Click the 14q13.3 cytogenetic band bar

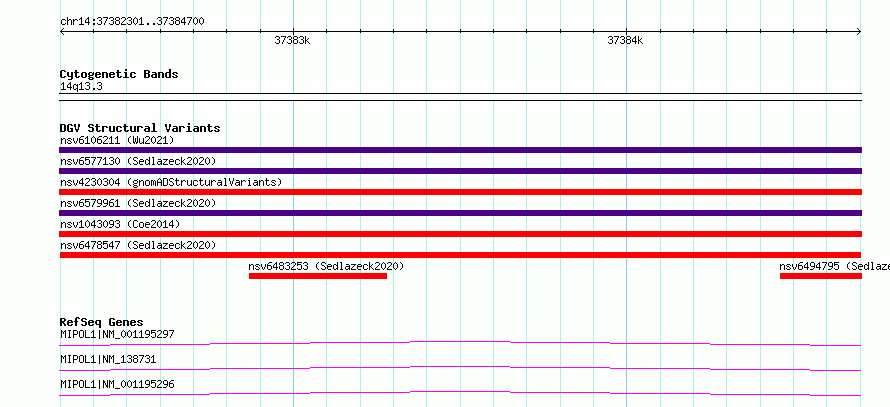[460, 97]
